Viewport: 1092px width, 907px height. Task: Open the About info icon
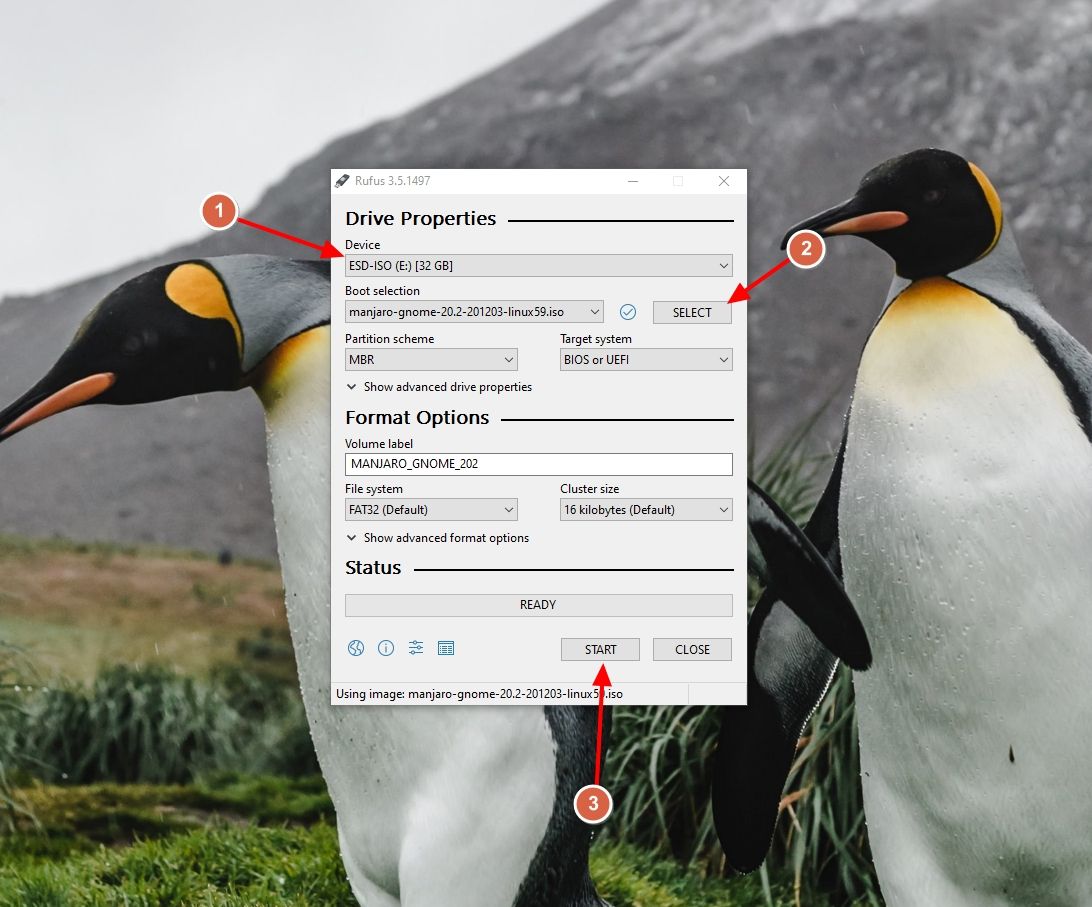coord(386,648)
